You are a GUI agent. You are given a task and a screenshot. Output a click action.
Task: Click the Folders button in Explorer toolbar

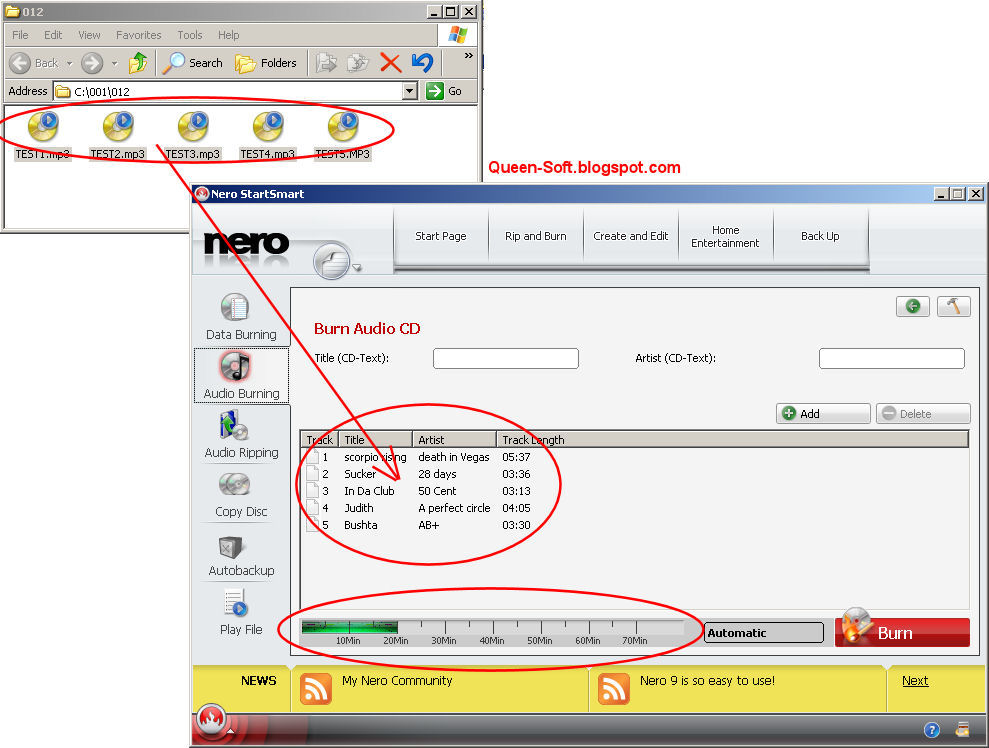click(x=266, y=63)
